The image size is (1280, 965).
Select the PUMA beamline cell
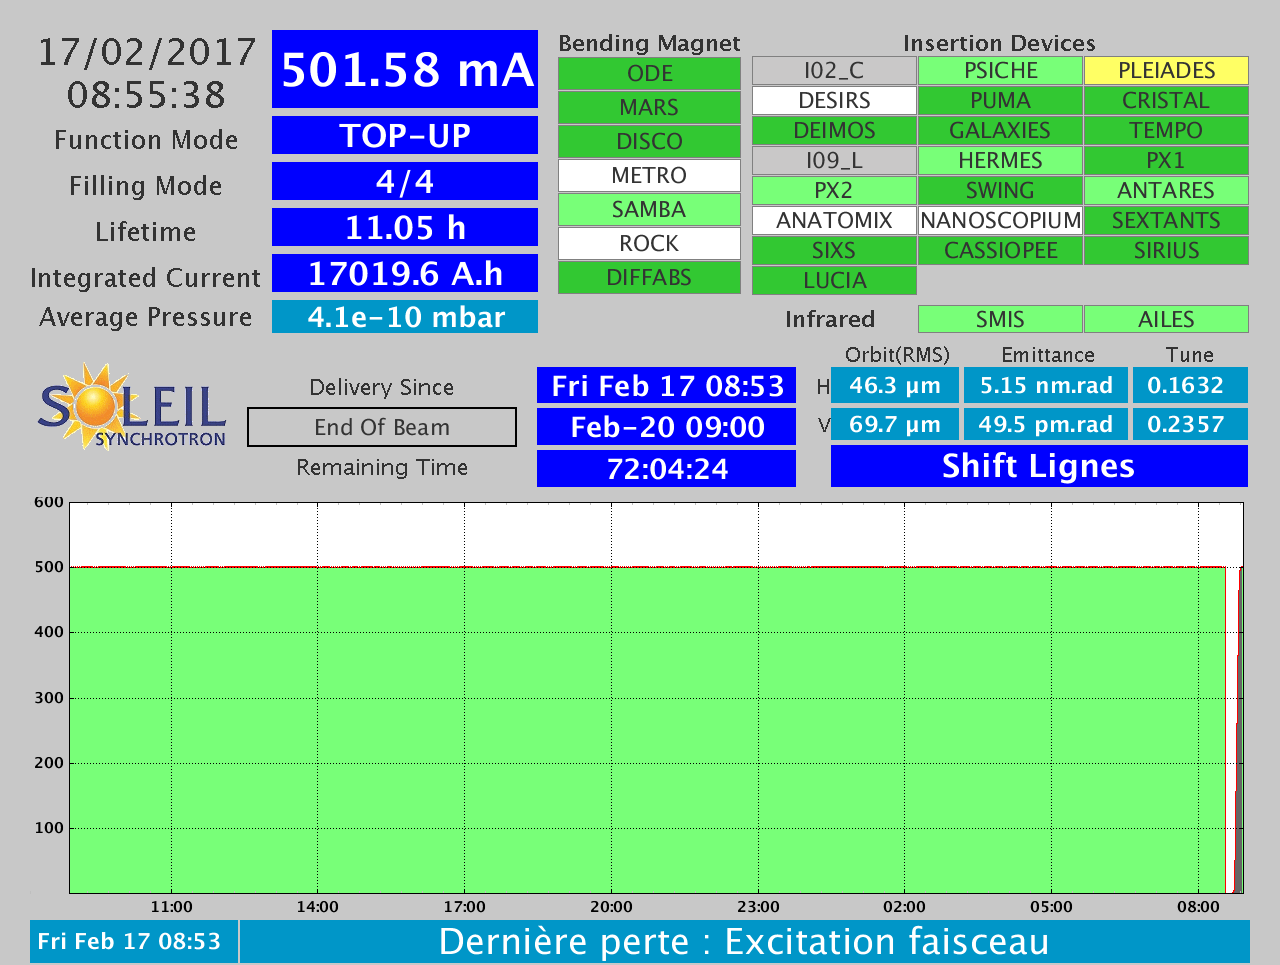coord(1000,101)
